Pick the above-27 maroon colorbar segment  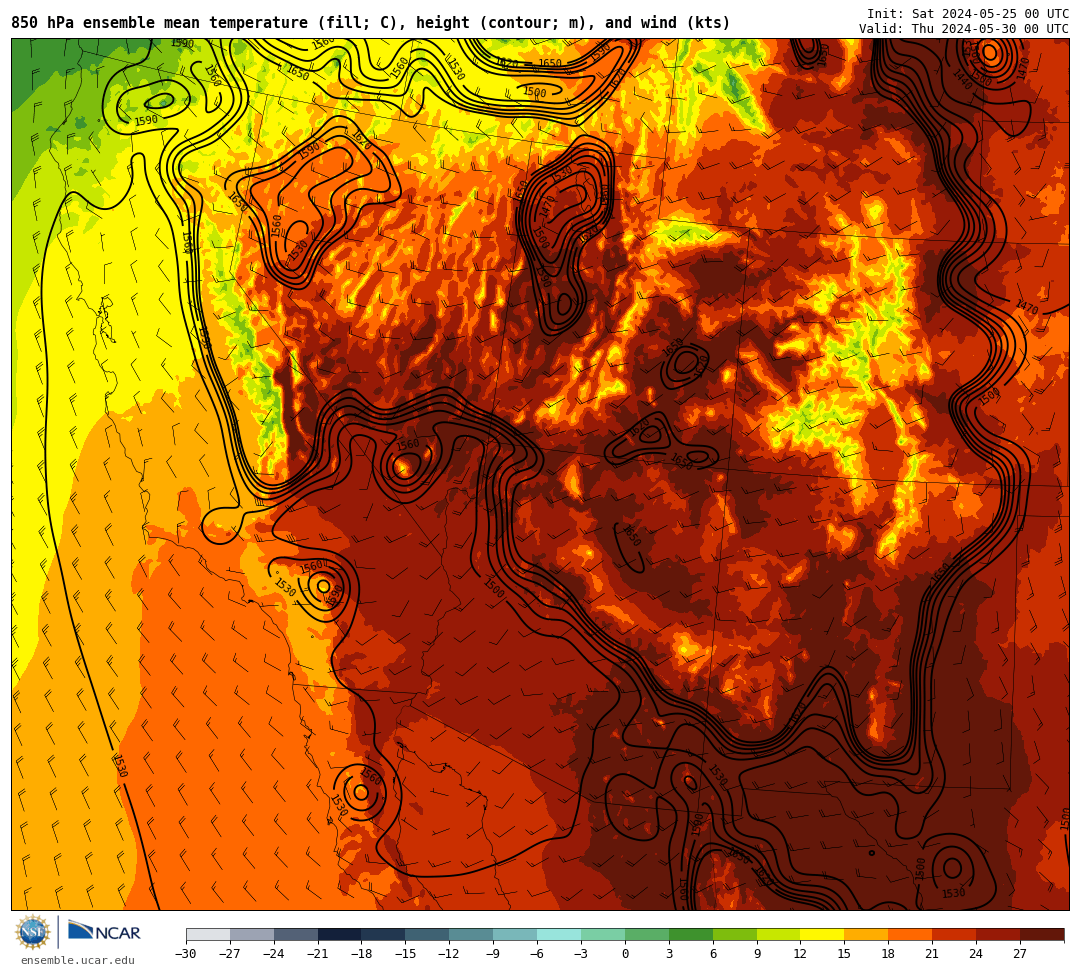1042,934
